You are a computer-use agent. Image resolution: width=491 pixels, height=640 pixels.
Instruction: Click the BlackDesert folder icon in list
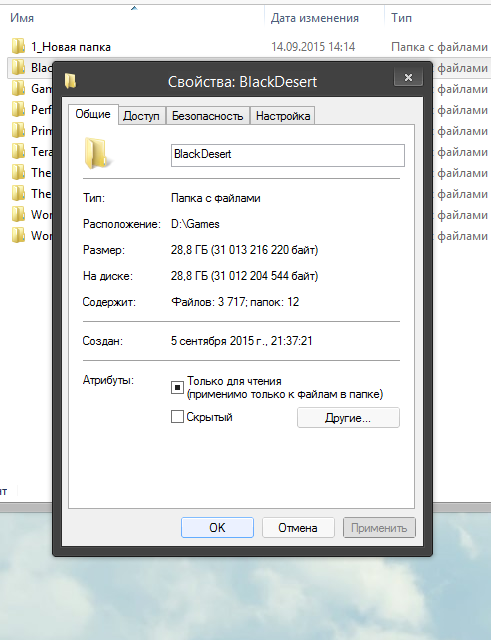[18, 67]
